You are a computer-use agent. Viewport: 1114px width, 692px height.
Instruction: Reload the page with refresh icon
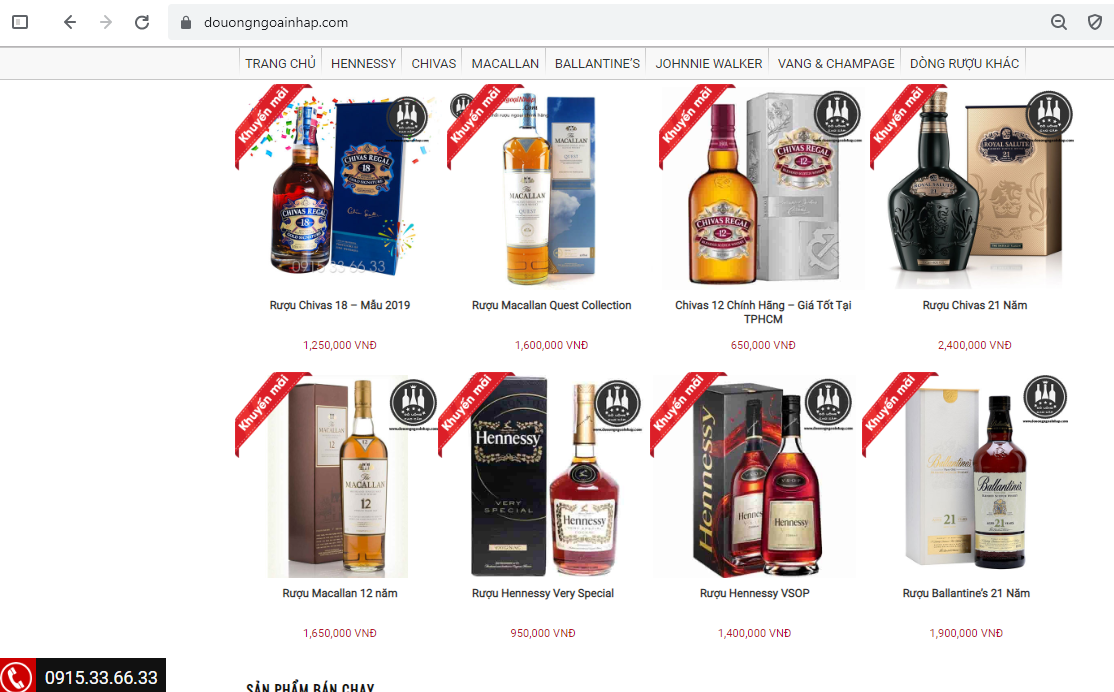point(142,23)
